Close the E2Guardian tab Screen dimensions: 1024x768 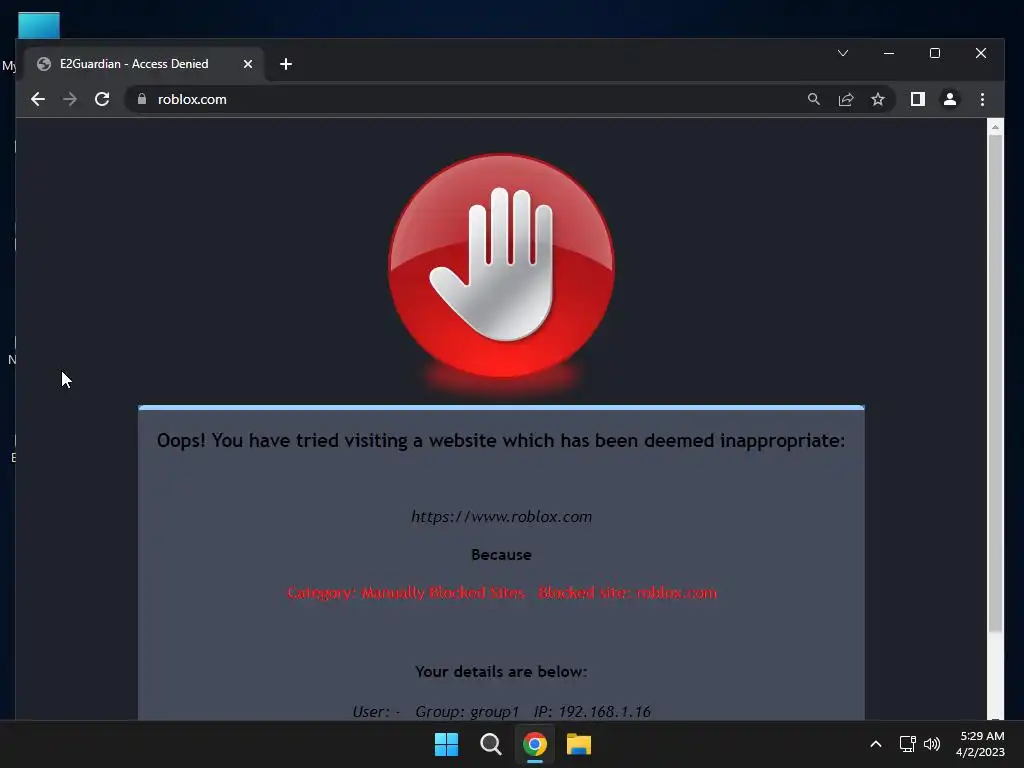click(248, 64)
